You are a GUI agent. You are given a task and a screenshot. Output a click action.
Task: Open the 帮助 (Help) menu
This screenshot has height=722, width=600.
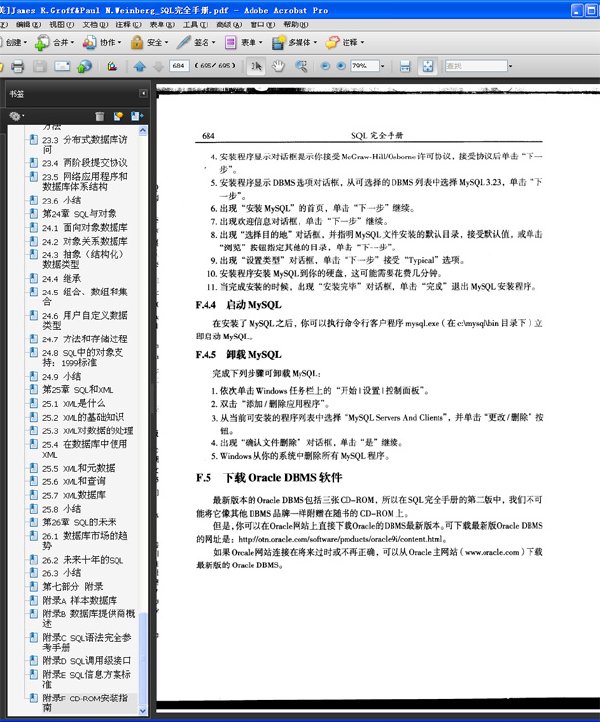[x=296, y=24]
